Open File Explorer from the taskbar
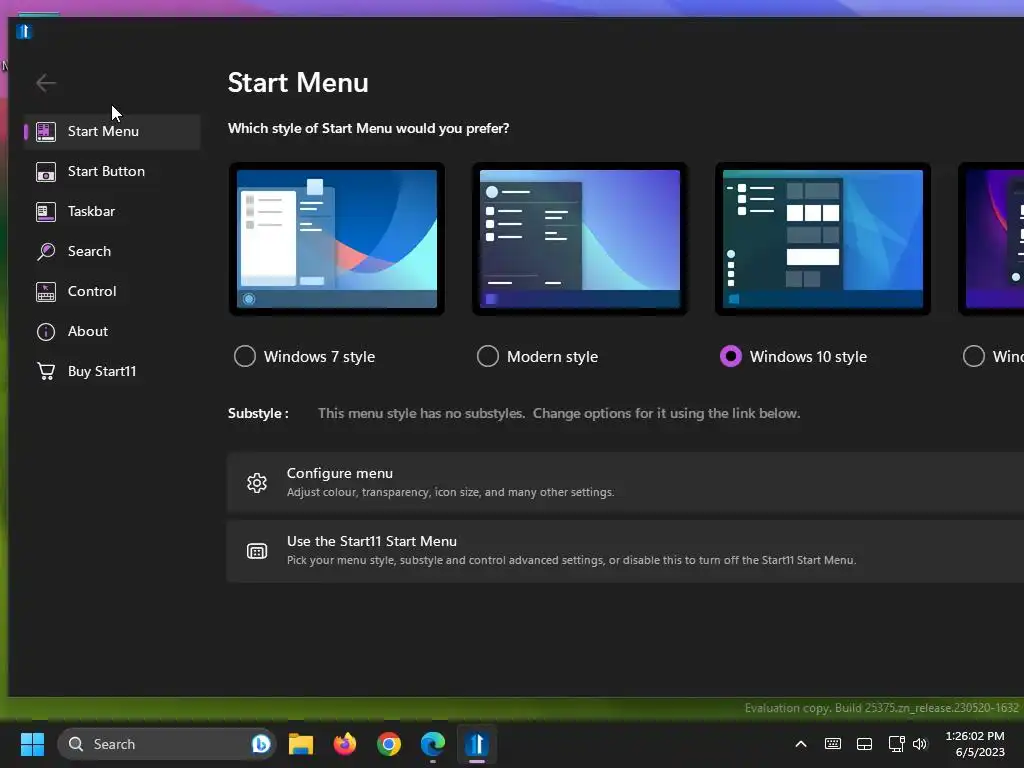 click(301, 744)
